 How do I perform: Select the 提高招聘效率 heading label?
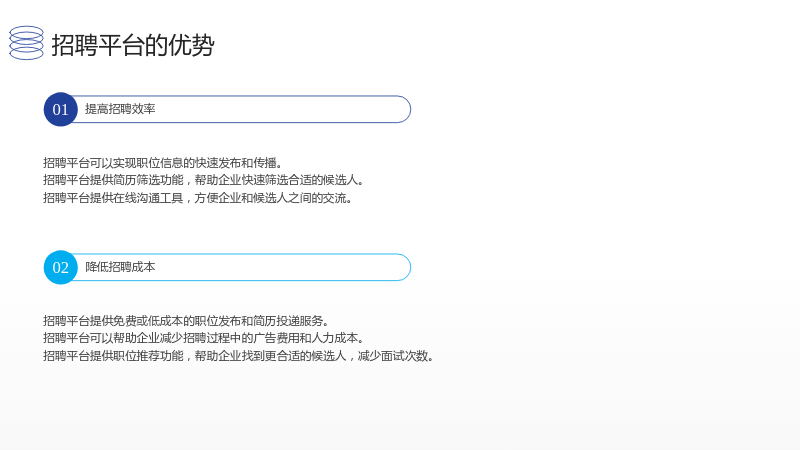(x=120, y=109)
